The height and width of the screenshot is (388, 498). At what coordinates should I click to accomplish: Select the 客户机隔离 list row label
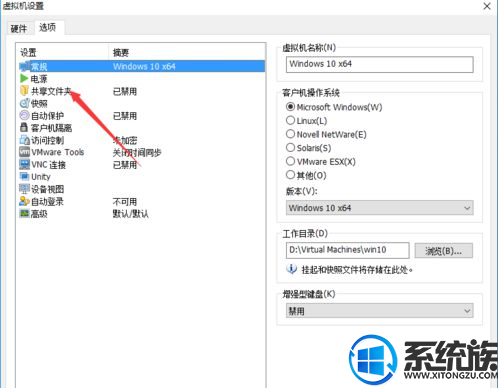pyautogui.click(x=51, y=128)
